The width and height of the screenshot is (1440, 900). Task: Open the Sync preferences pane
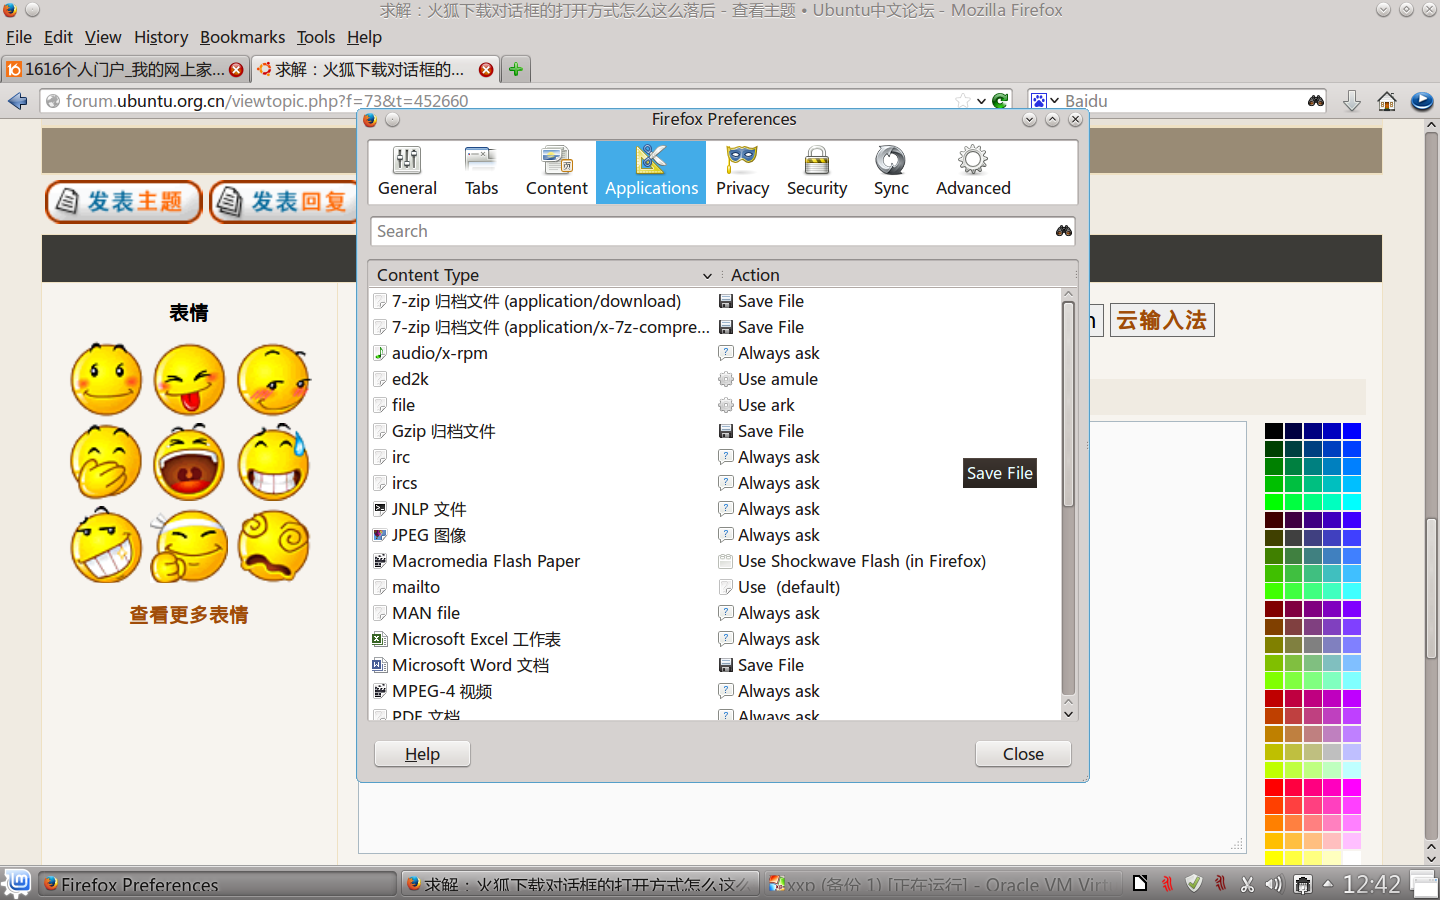click(x=891, y=172)
